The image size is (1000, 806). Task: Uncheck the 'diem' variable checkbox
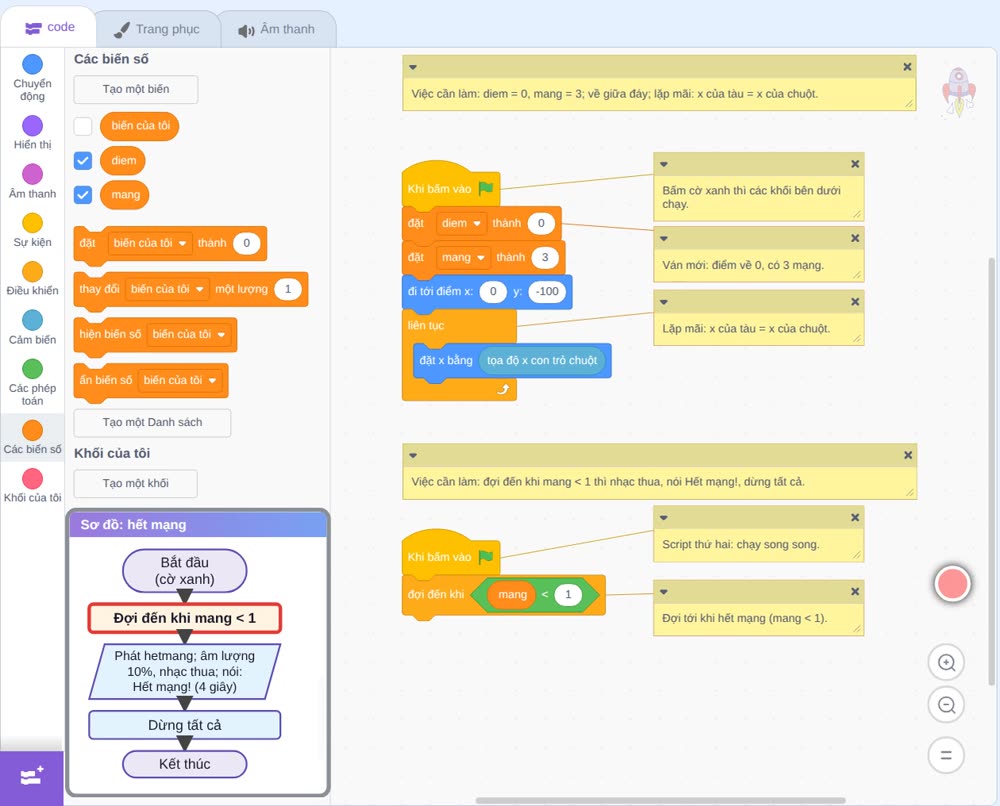pos(83,160)
